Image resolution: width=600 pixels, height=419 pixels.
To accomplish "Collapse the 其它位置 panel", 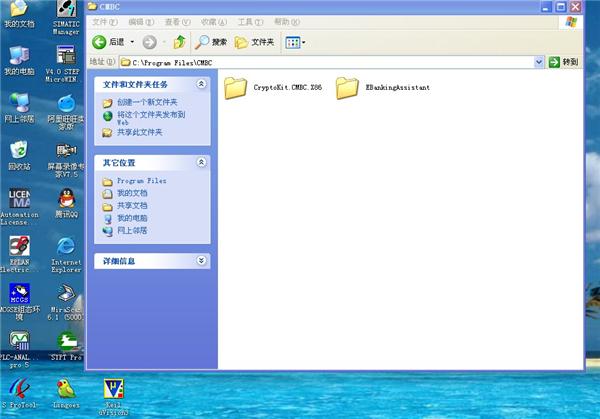I will 201,162.
